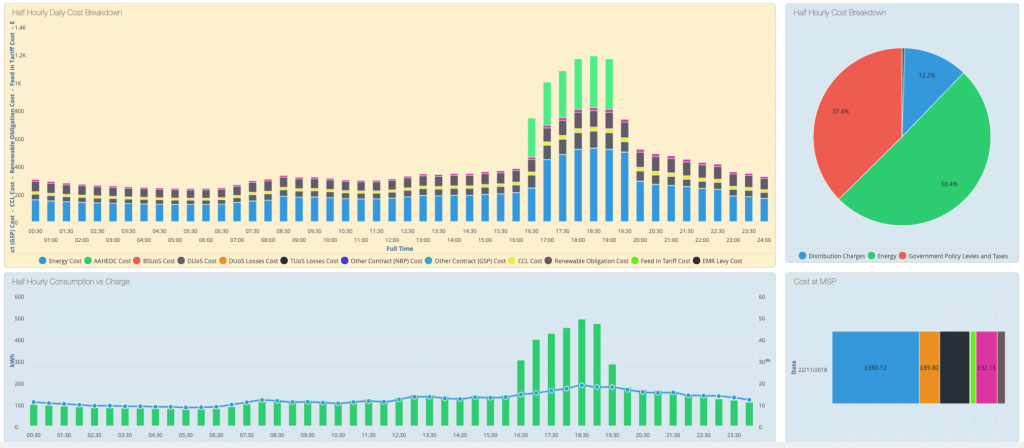
Task: Toggle Distribution Charges in pie chart legend
Action: click(x=831, y=255)
